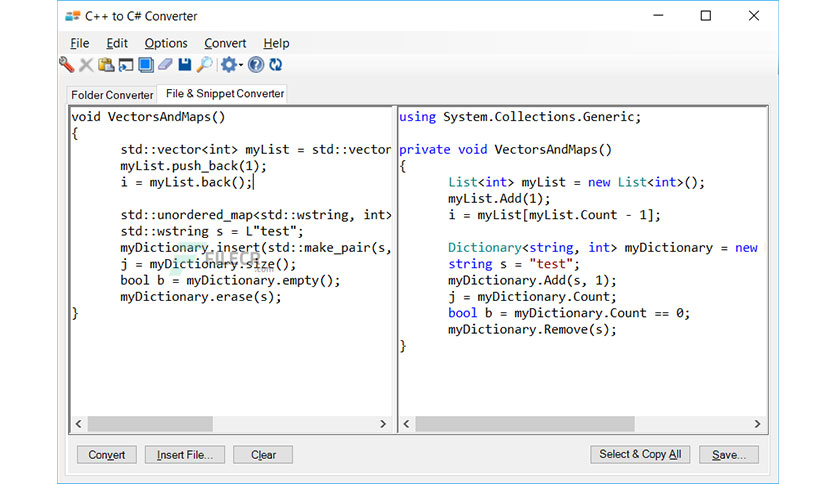
Task: Click the line 'string s = "test";' in output
Action: click(513, 264)
